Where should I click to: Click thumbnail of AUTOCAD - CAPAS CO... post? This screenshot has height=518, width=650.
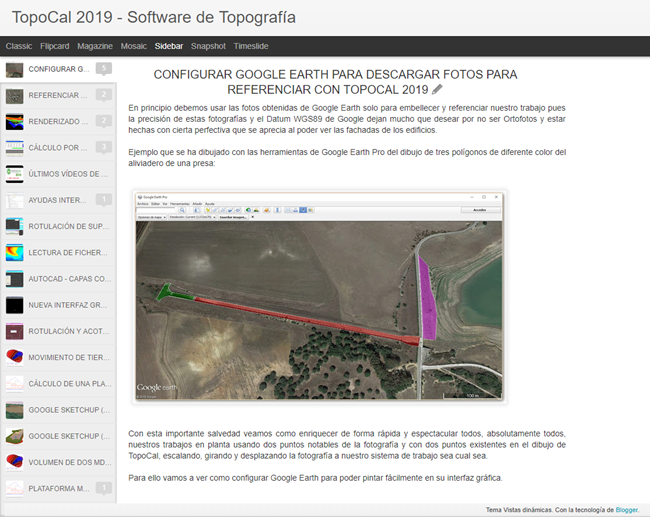click(x=15, y=279)
